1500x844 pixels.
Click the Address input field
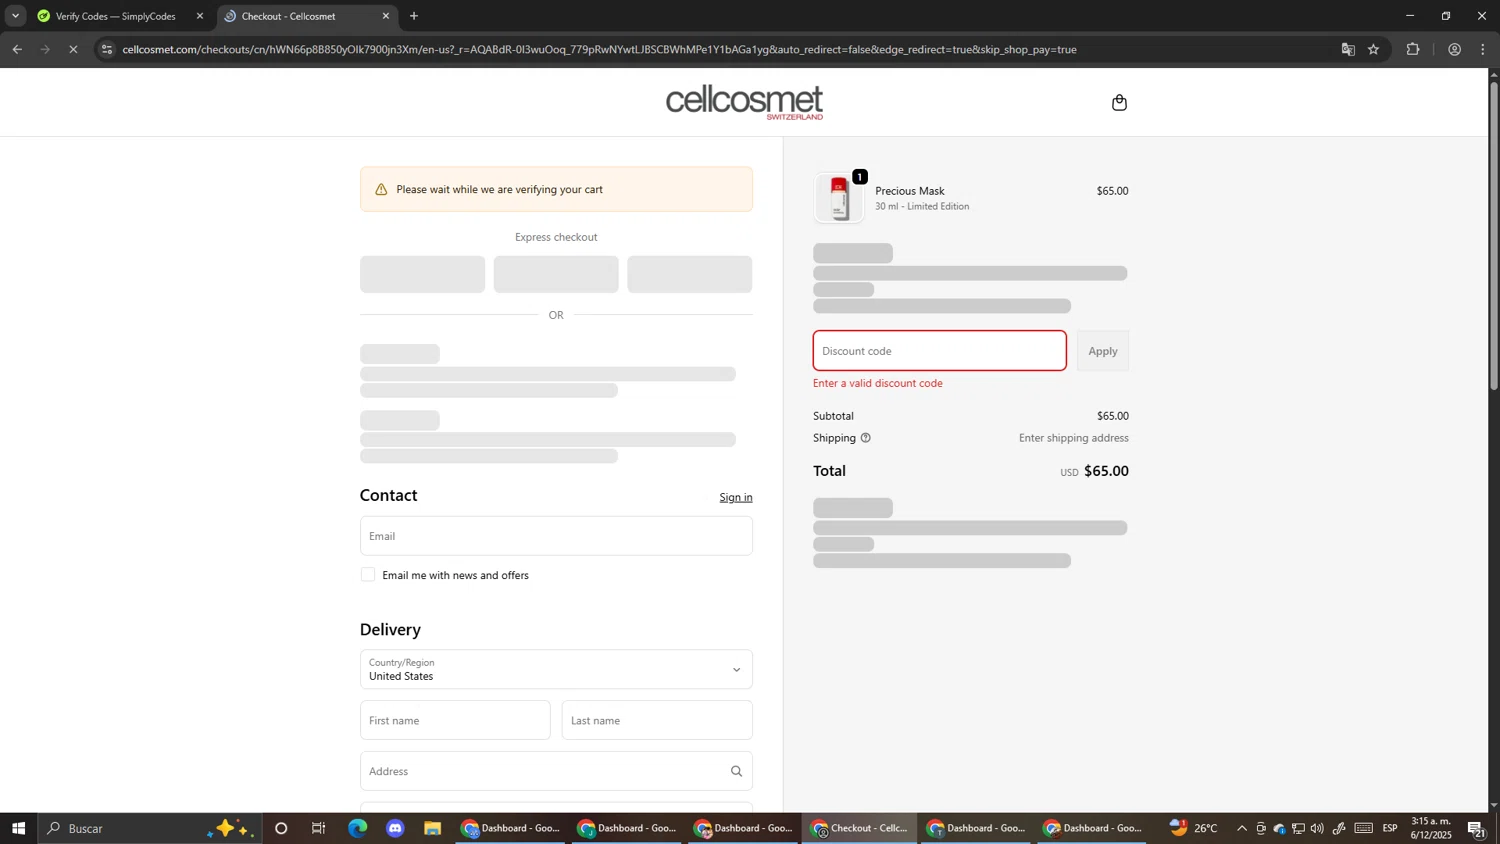556,771
